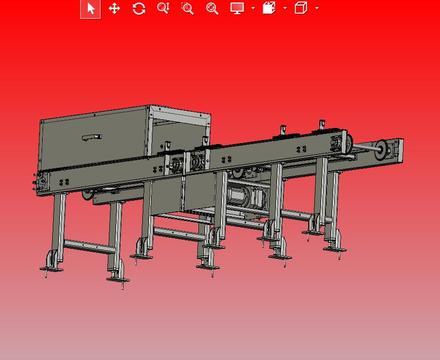Open the clapperboard scene dropdown arrow
Image resolution: width=440 pixels, height=360 pixels.
click(x=285, y=8)
